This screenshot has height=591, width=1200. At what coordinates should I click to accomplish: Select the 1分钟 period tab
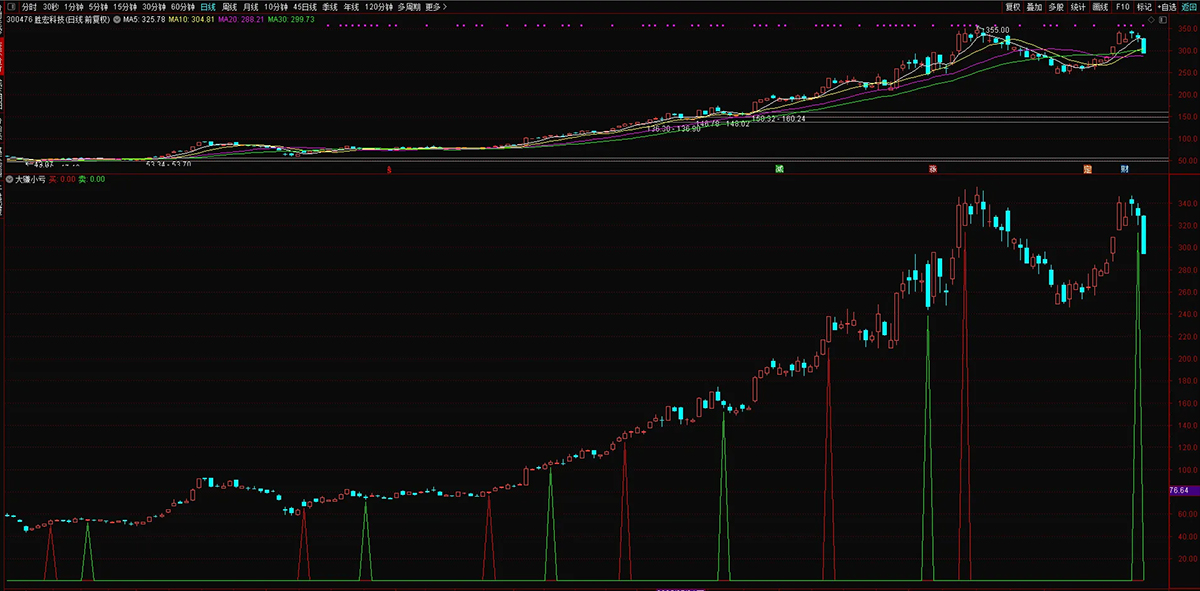click(x=74, y=6)
